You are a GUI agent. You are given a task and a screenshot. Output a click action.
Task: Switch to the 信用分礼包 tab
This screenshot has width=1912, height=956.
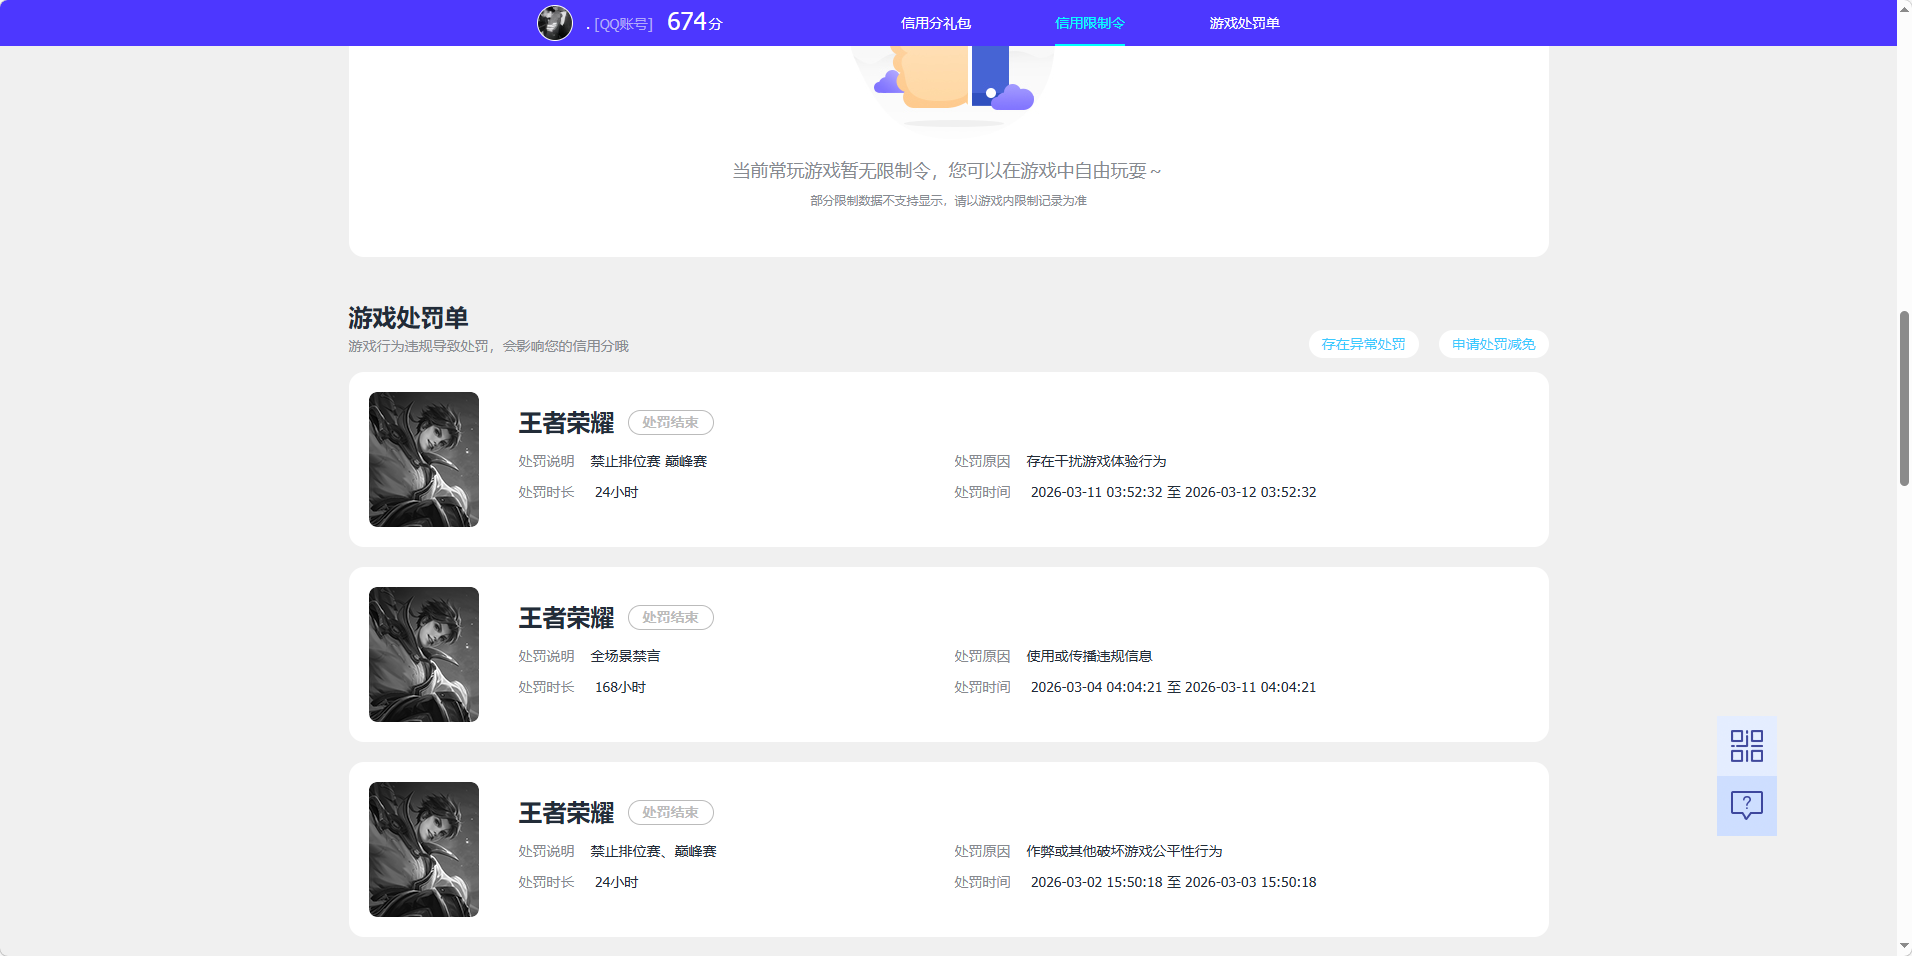click(x=935, y=22)
